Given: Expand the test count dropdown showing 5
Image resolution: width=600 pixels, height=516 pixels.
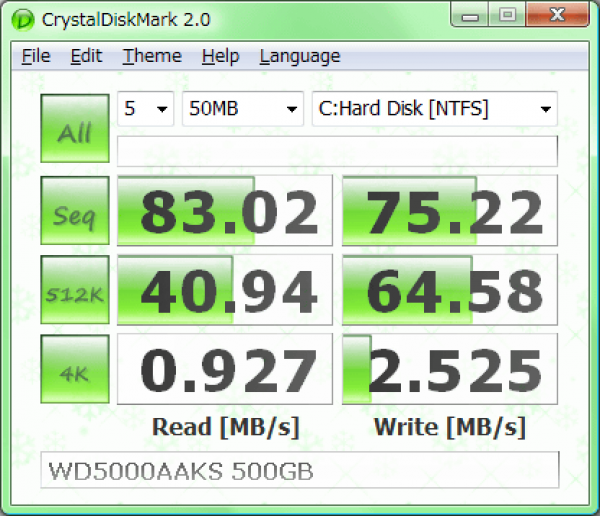Looking at the screenshot, I should tap(145, 109).
